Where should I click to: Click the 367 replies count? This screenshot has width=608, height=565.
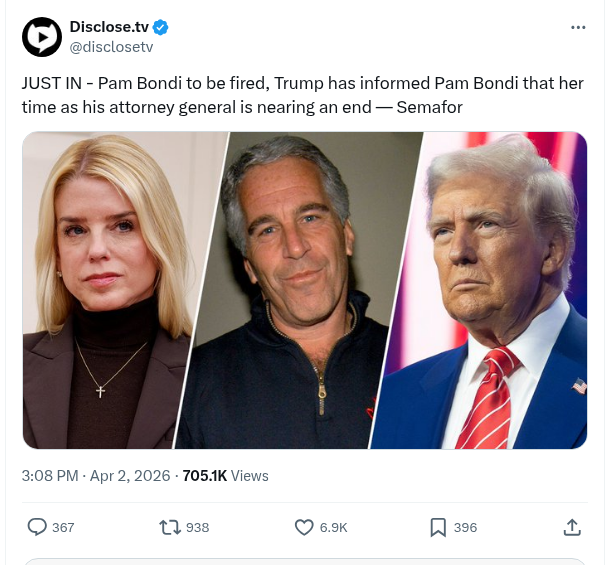click(x=63, y=527)
